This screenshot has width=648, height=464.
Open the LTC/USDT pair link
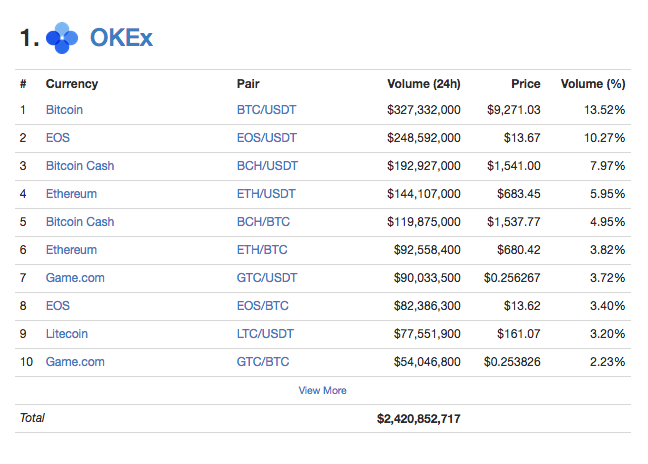[265, 334]
